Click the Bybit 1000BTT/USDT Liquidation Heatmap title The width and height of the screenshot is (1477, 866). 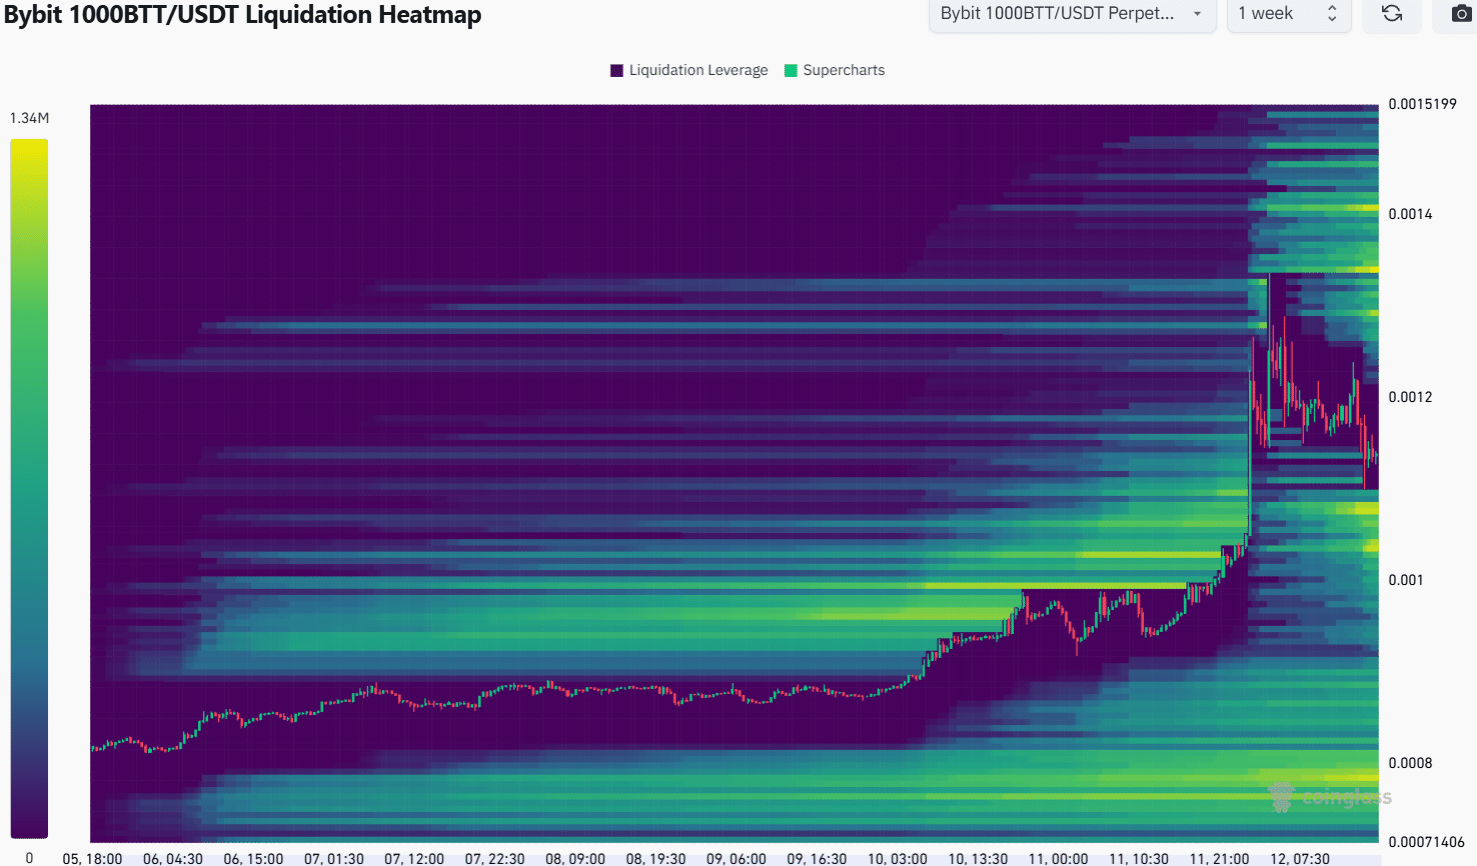click(243, 15)
